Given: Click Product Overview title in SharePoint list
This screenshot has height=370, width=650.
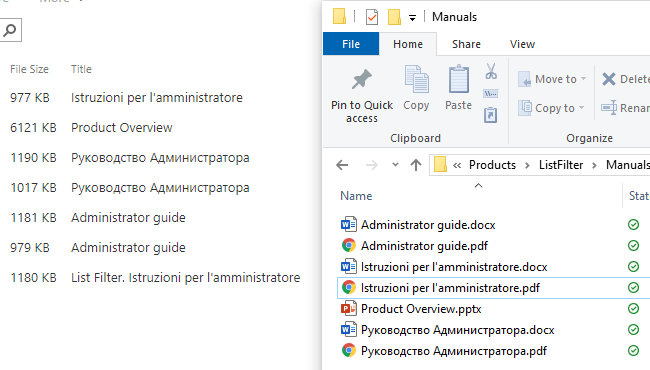Looking at the screenshot, I should click(121, 128).
